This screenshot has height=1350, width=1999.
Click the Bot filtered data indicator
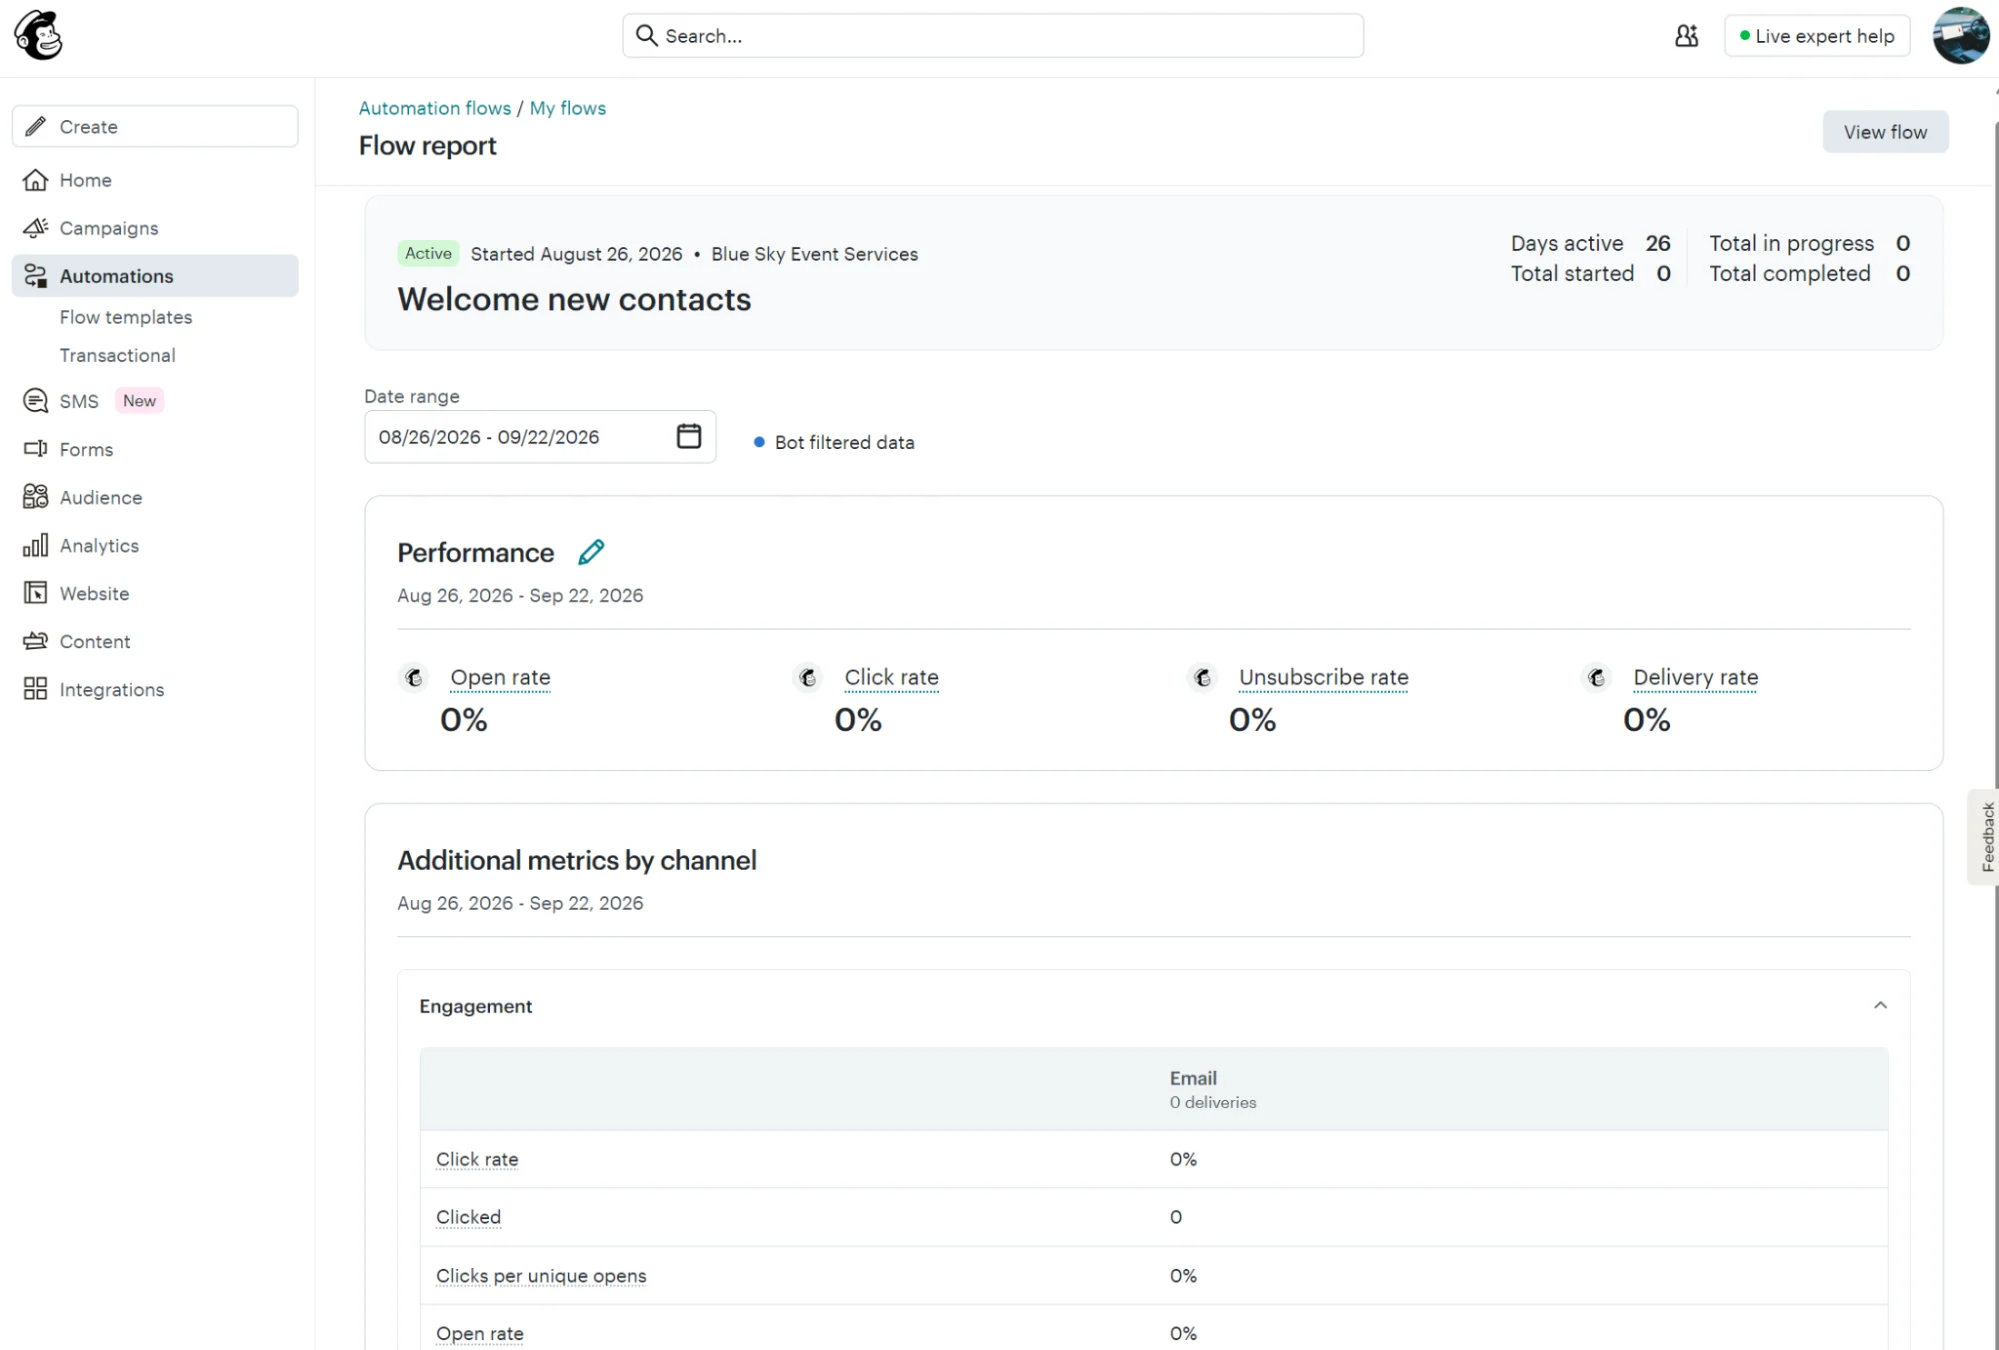coord(833,442)
